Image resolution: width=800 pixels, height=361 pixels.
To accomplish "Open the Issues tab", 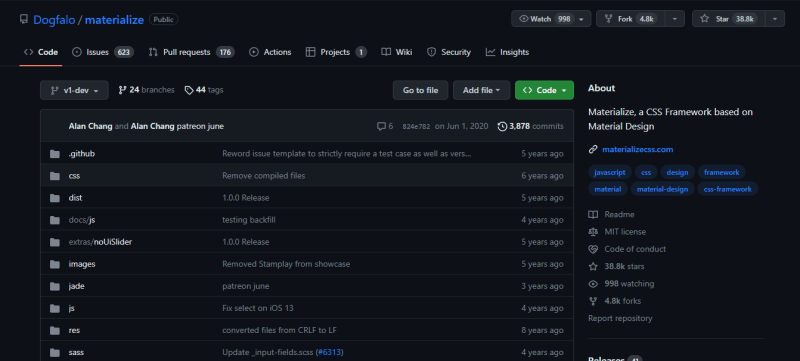I will tap(103, 52).
